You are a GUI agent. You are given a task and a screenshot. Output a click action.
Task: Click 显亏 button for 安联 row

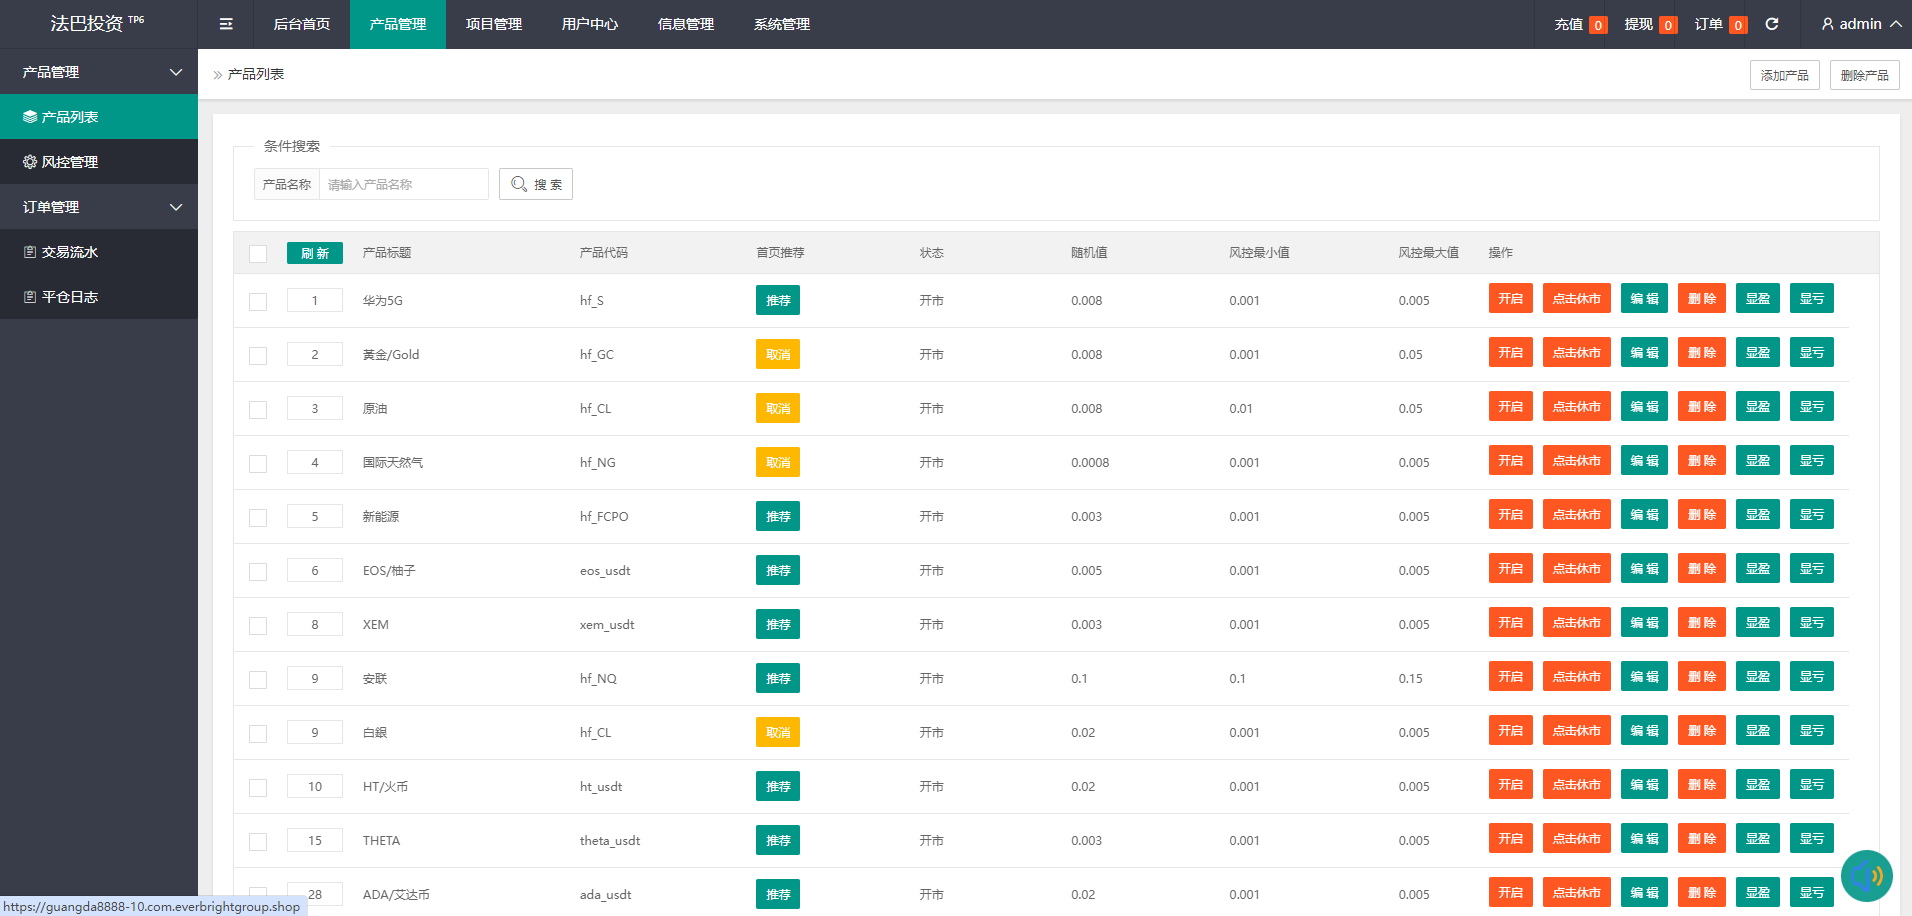pos(1812,676)
